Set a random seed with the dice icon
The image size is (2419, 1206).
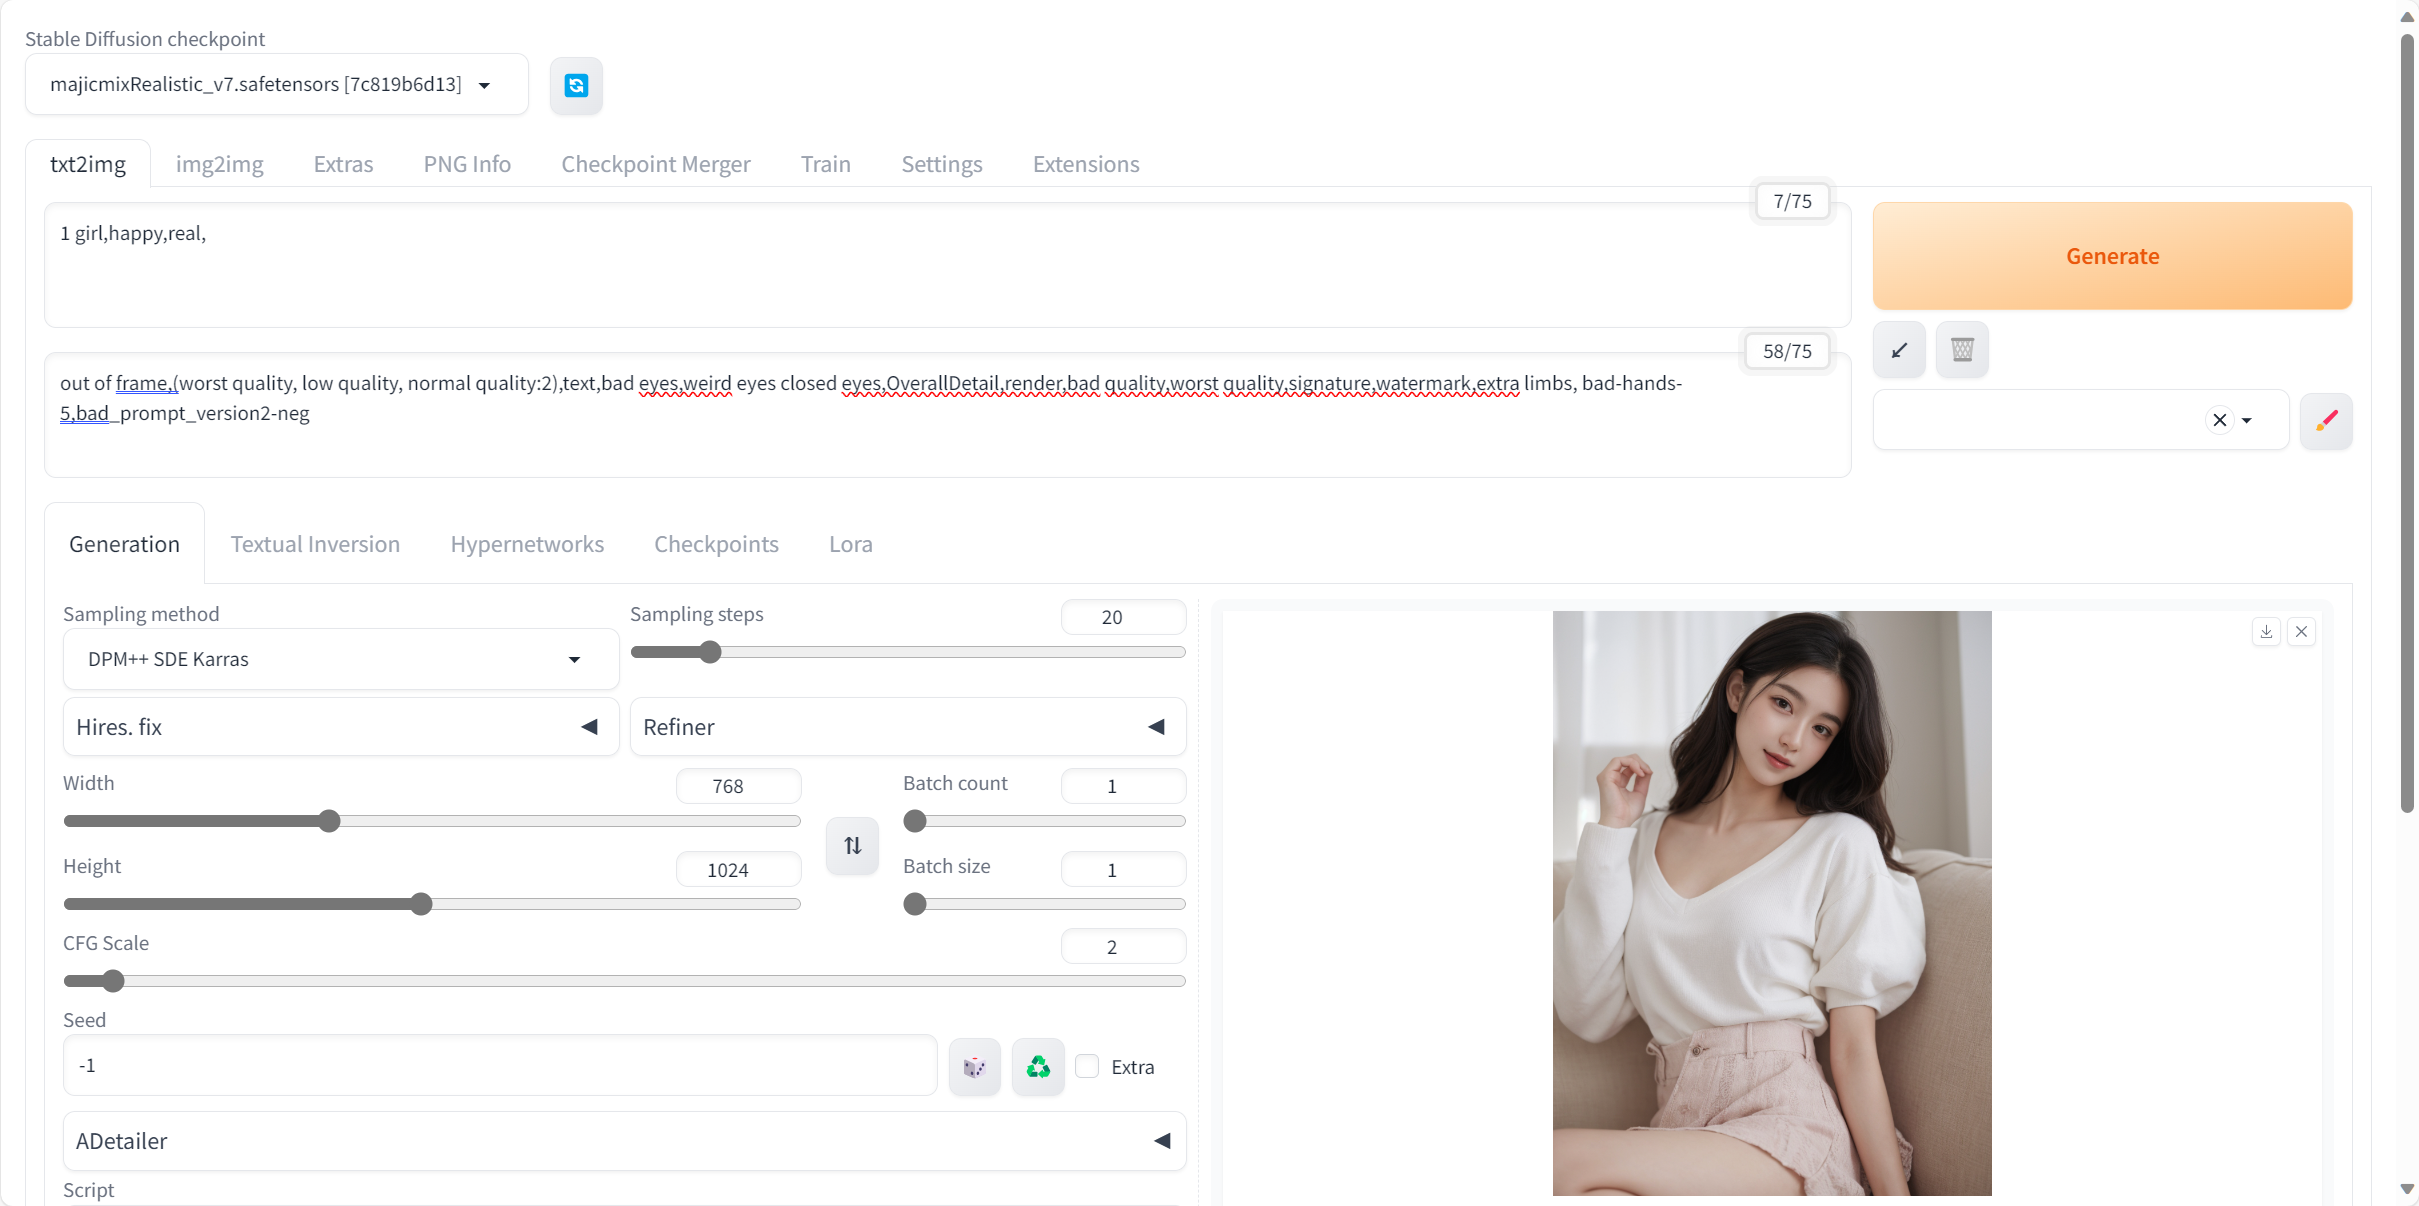tap(975, 1067)
